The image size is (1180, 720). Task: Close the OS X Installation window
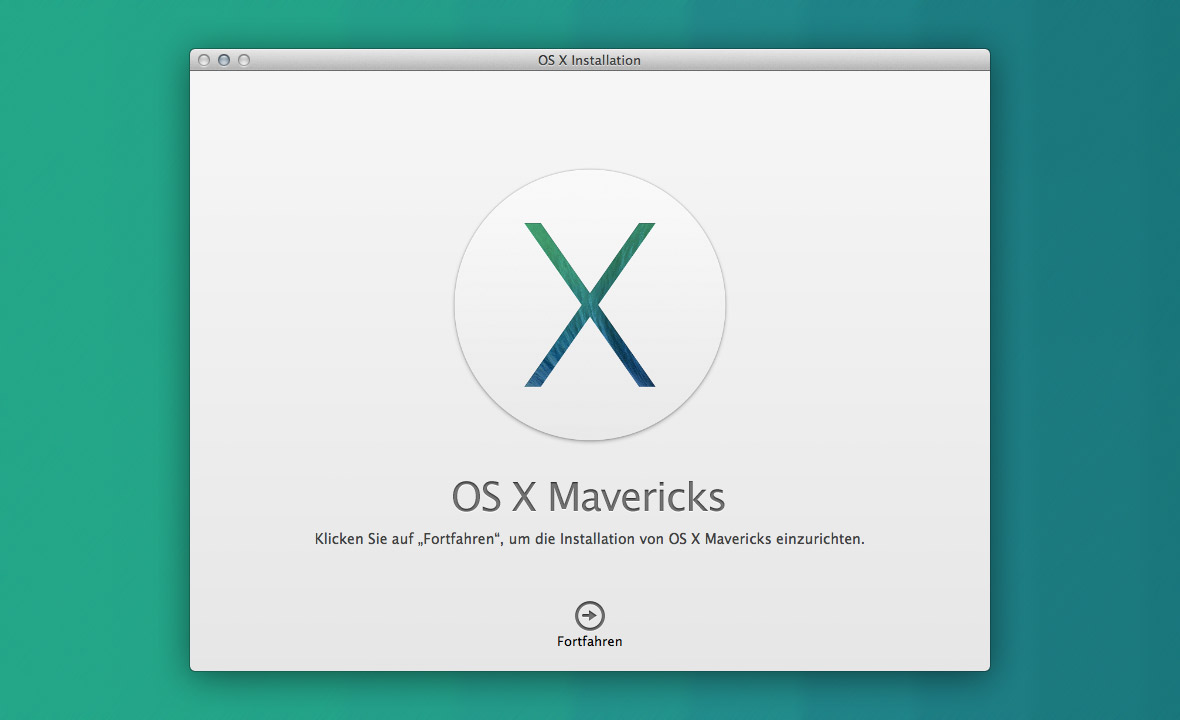point(204,60)
